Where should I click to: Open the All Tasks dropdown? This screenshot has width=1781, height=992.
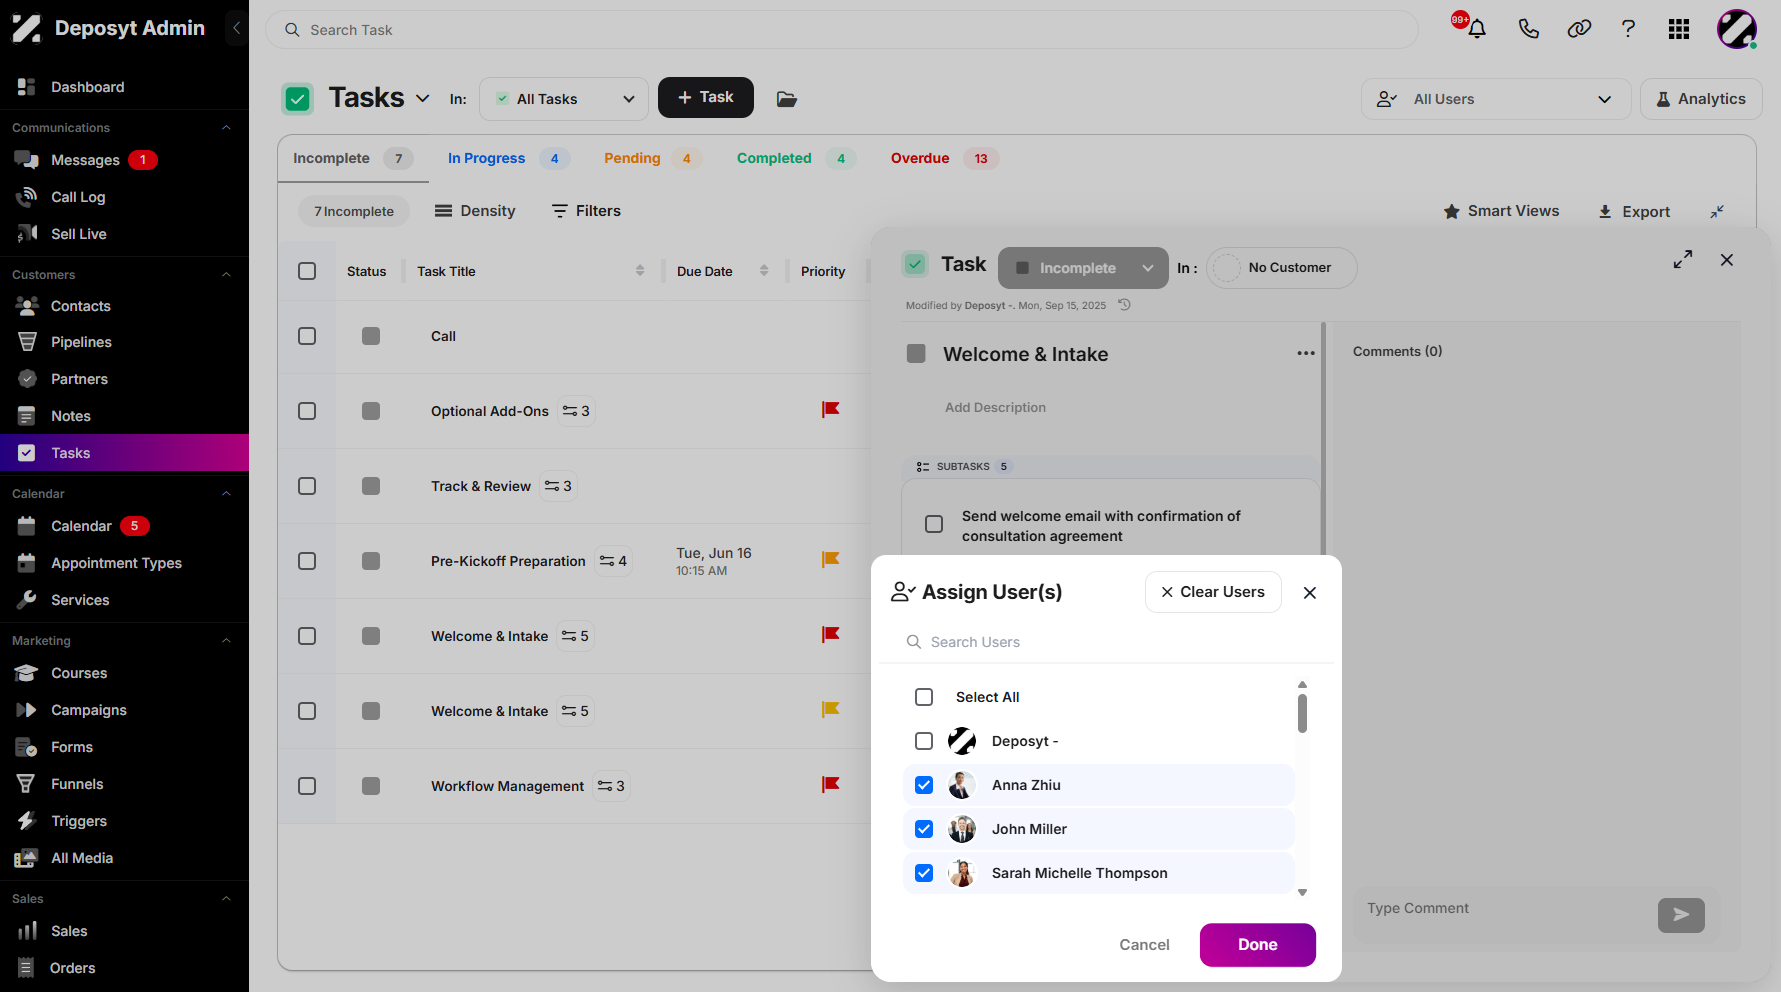click(564, 99)
